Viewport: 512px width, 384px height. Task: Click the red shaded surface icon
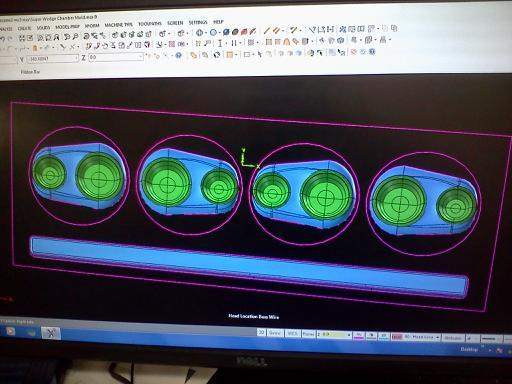click(x=244, y=32)
